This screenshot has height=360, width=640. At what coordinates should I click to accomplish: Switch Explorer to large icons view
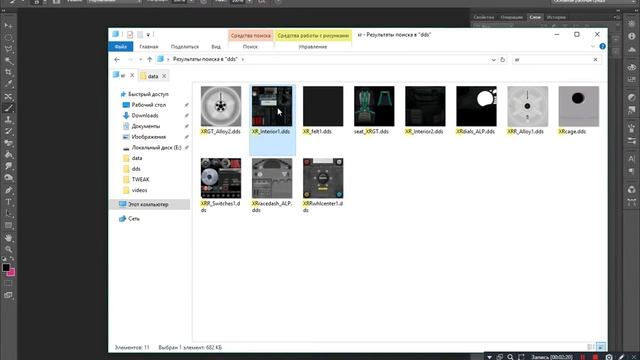click(x=601, y=347)
